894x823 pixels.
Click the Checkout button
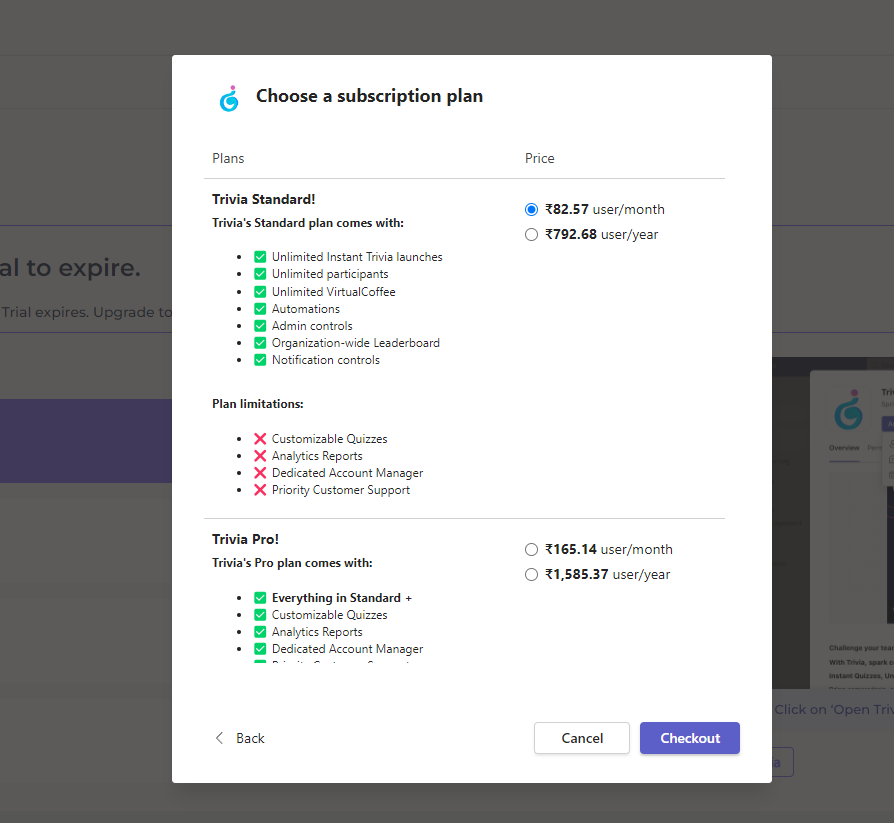tap(689, 738)
